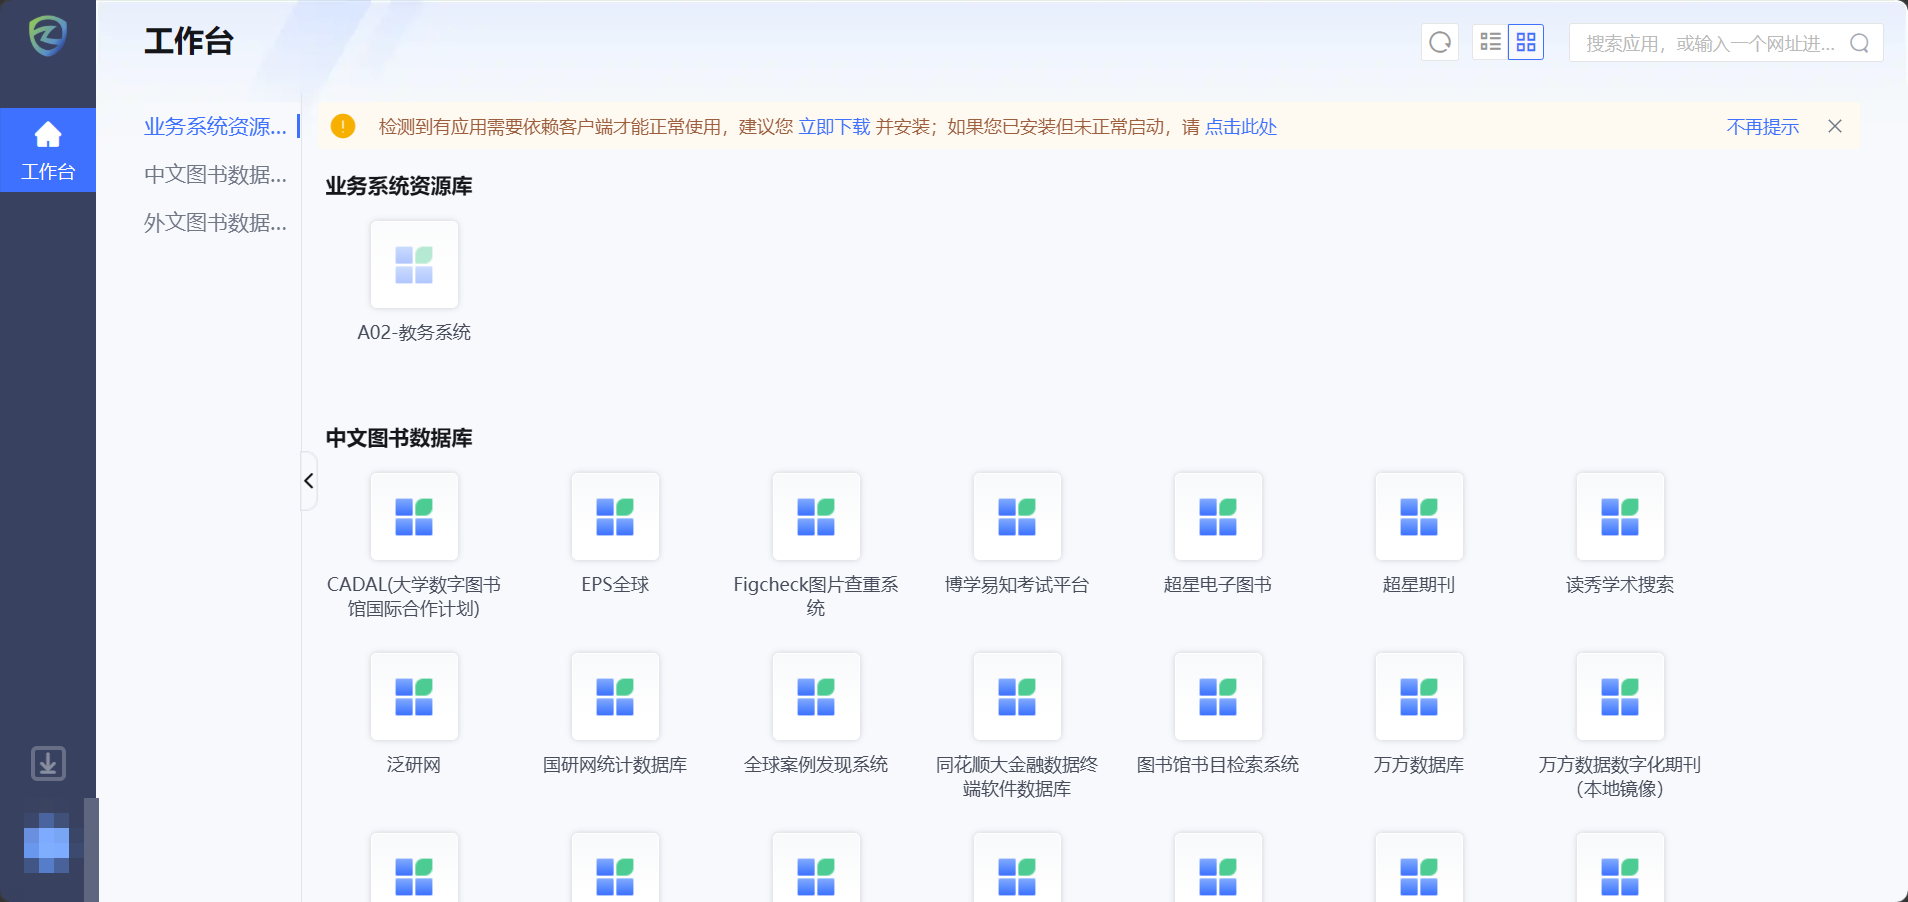
Task: Open the download client icon in sidebar
Action: pyautogui.click(x=48, y=763)
